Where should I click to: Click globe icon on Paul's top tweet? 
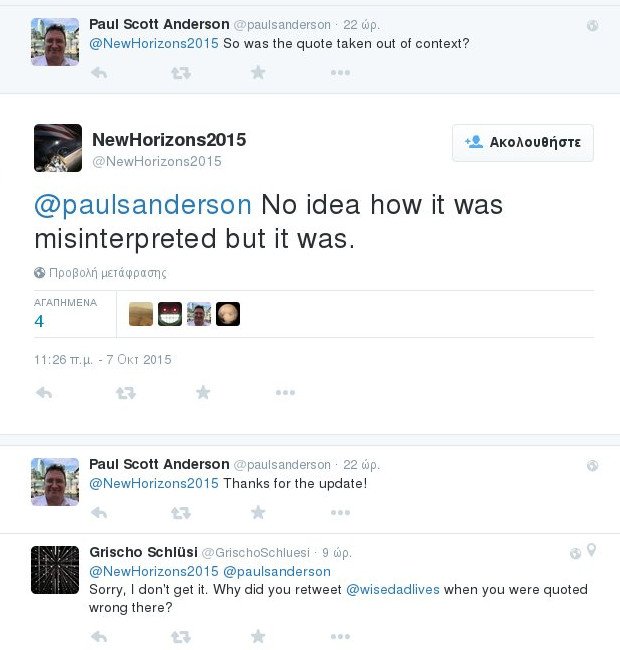[592, 25]
